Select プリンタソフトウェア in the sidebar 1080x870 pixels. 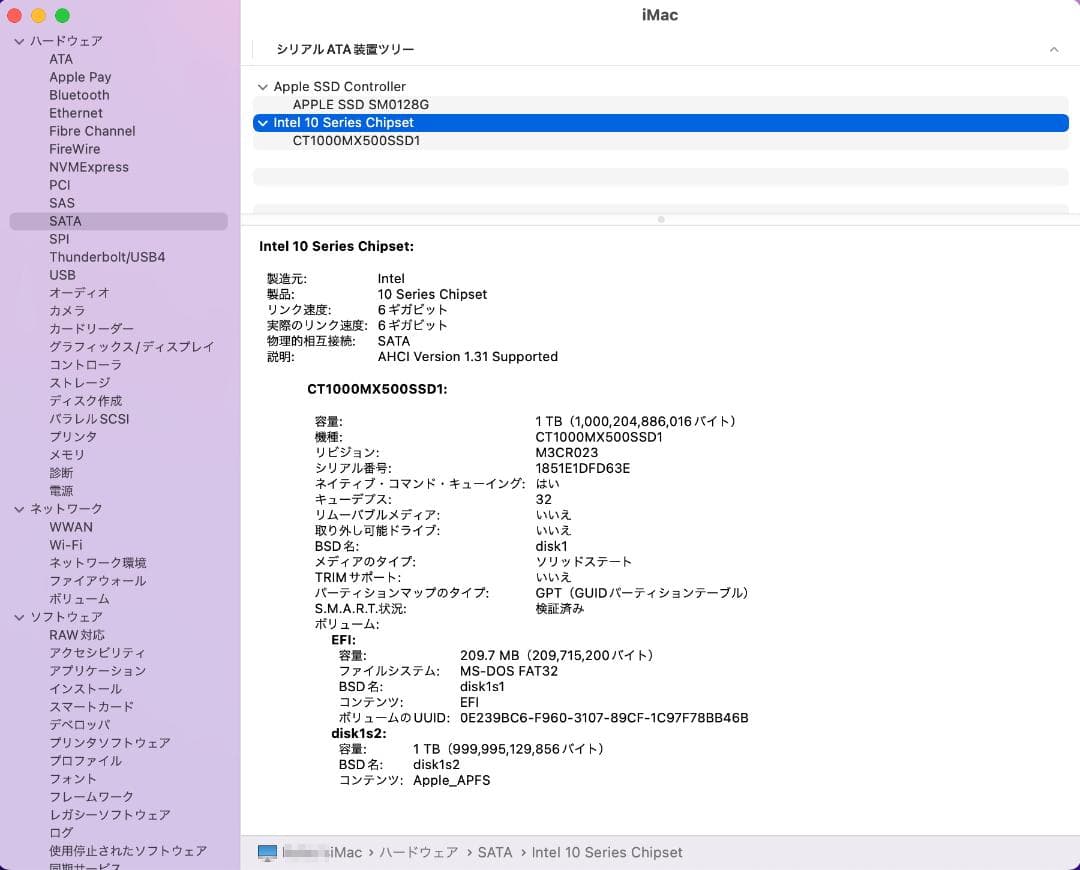(x=110, y=743)
